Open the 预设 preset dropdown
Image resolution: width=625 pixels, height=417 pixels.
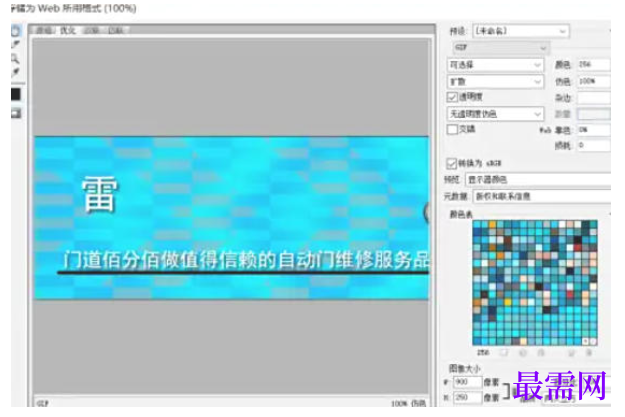pyautogui.click(x=521, y=31)
